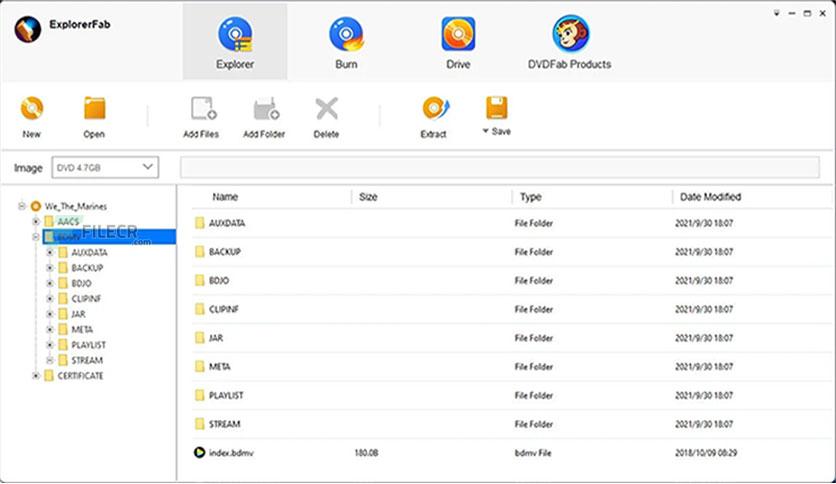Click the Add Folder icon
The image size is (836, 484).
[266, 109]
